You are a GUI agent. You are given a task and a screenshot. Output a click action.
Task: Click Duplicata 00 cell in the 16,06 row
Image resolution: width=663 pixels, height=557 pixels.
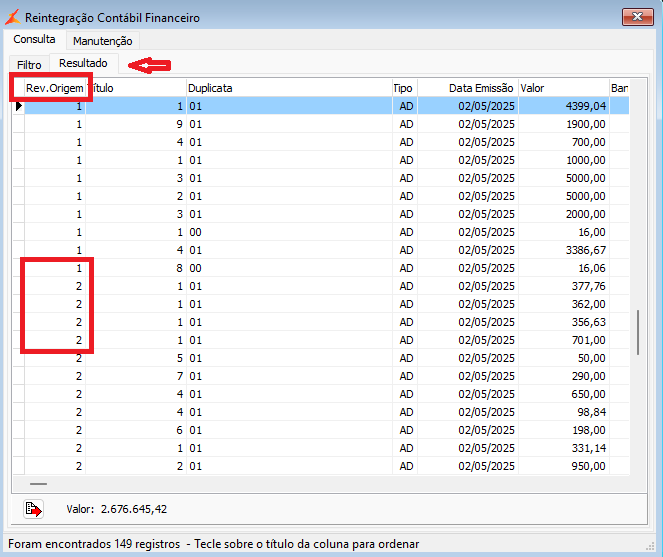point(289,268)
